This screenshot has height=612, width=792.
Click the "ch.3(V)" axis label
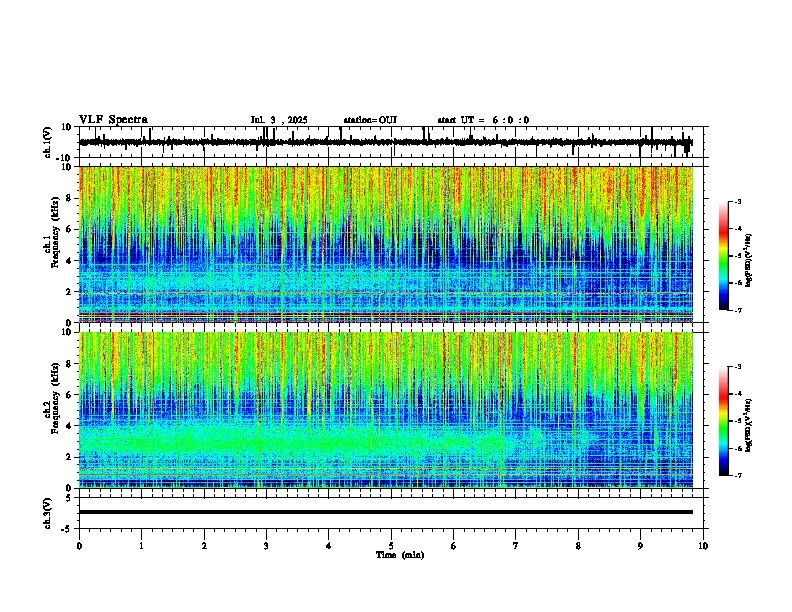point(48,514)
